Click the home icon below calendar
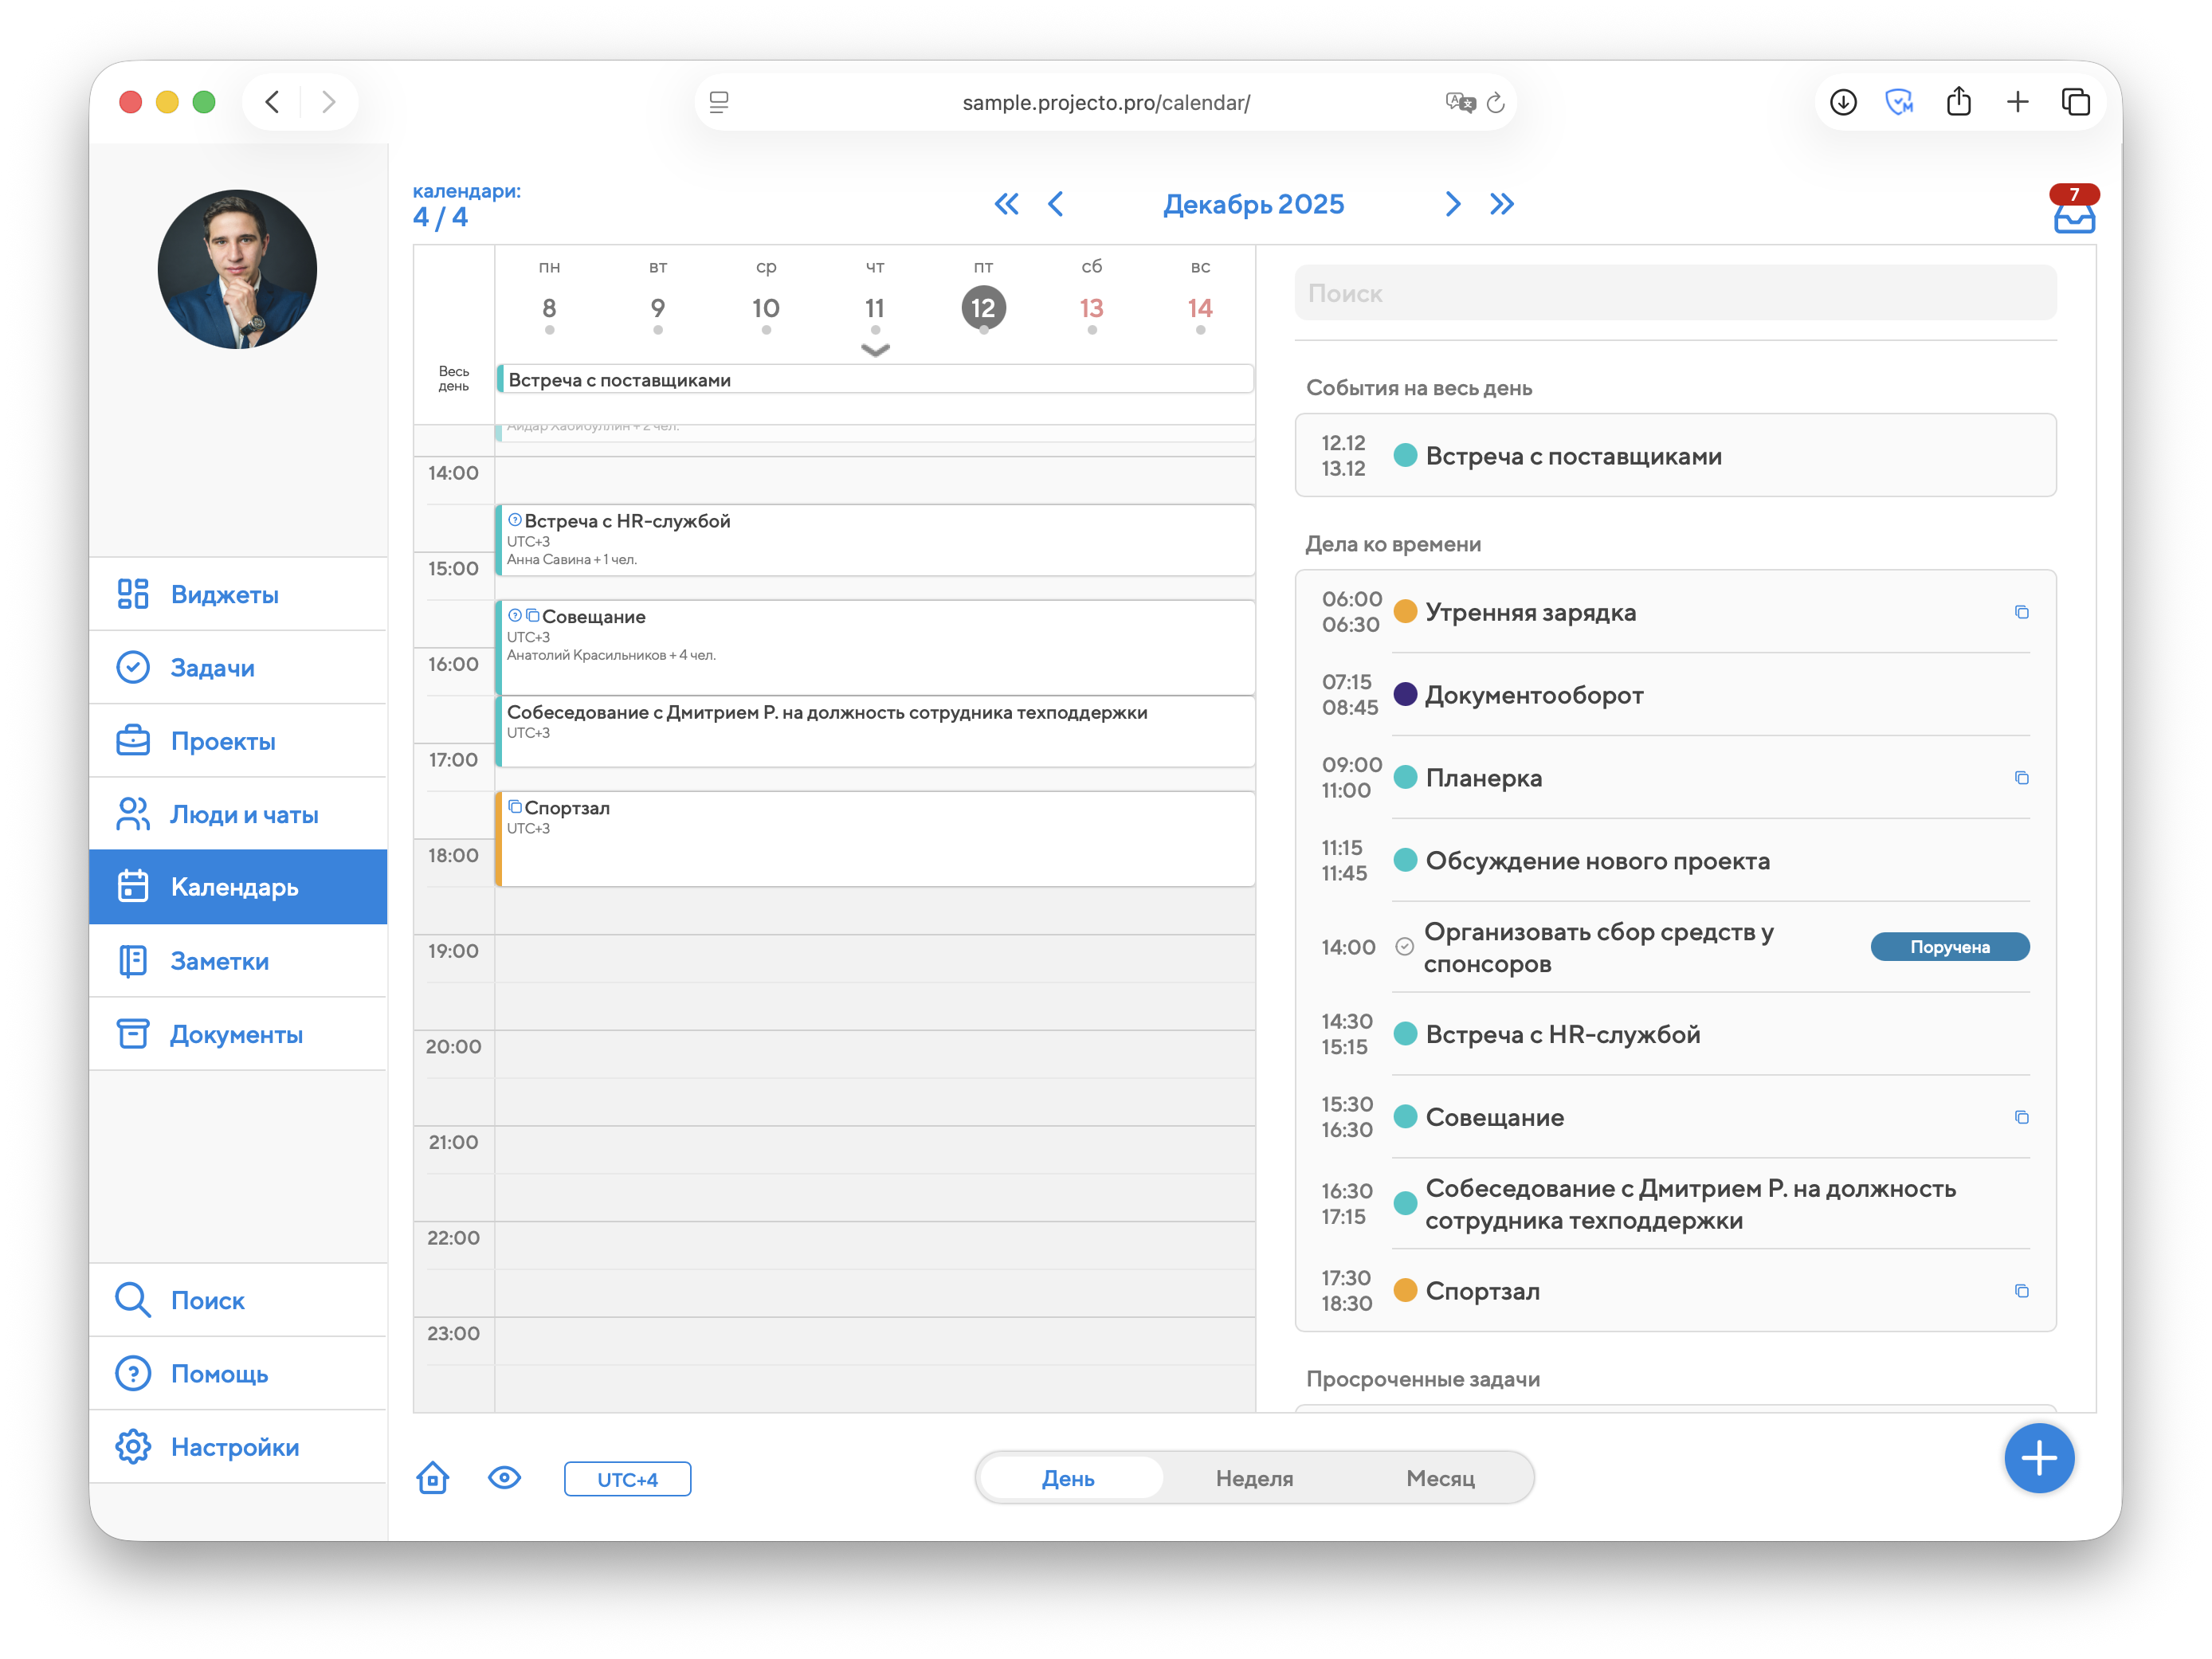Image resolution: width=2212 pixels, height=1659 pixels. pos(433,1478)
